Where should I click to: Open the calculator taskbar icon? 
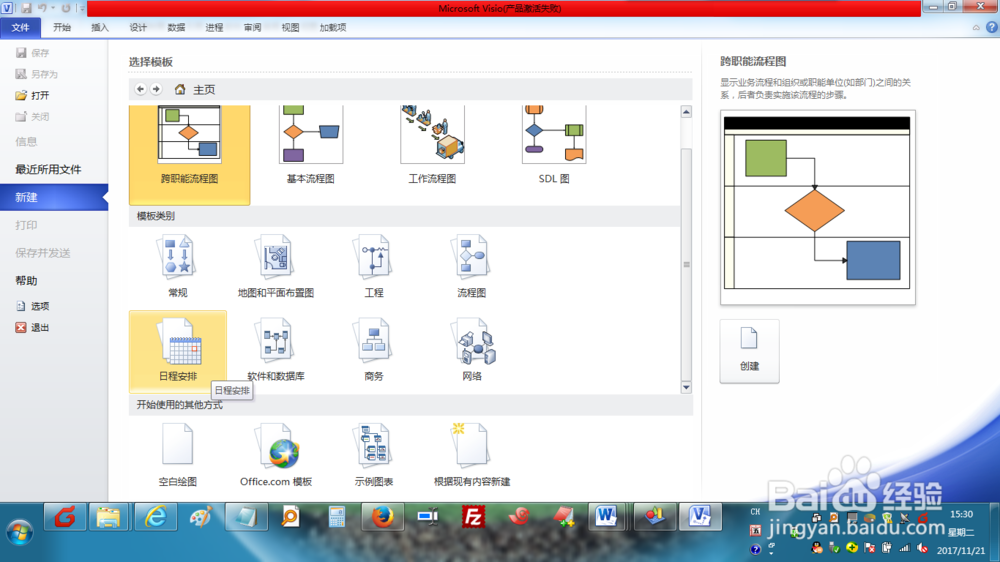[337, 517]
